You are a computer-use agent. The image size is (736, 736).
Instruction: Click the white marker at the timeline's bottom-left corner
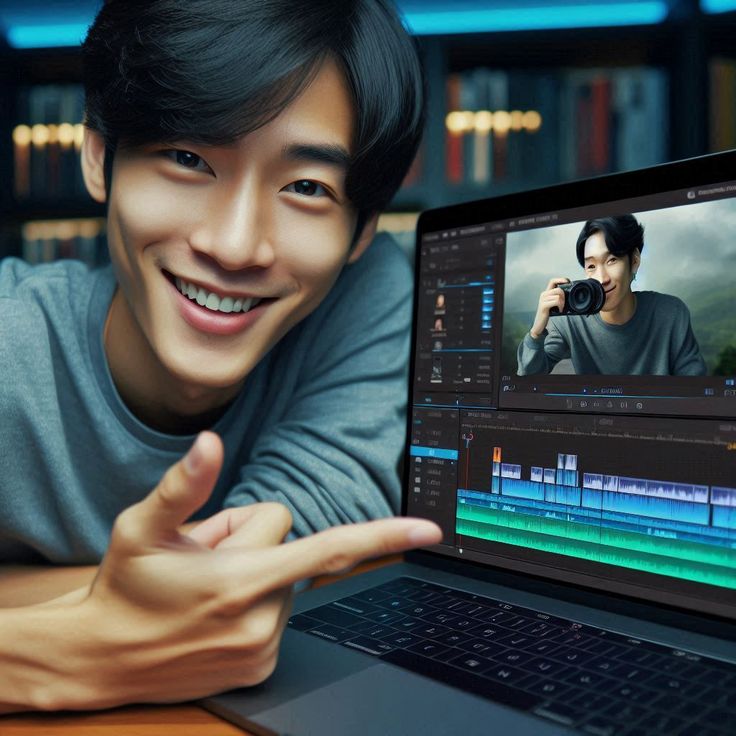click(460, 551)
